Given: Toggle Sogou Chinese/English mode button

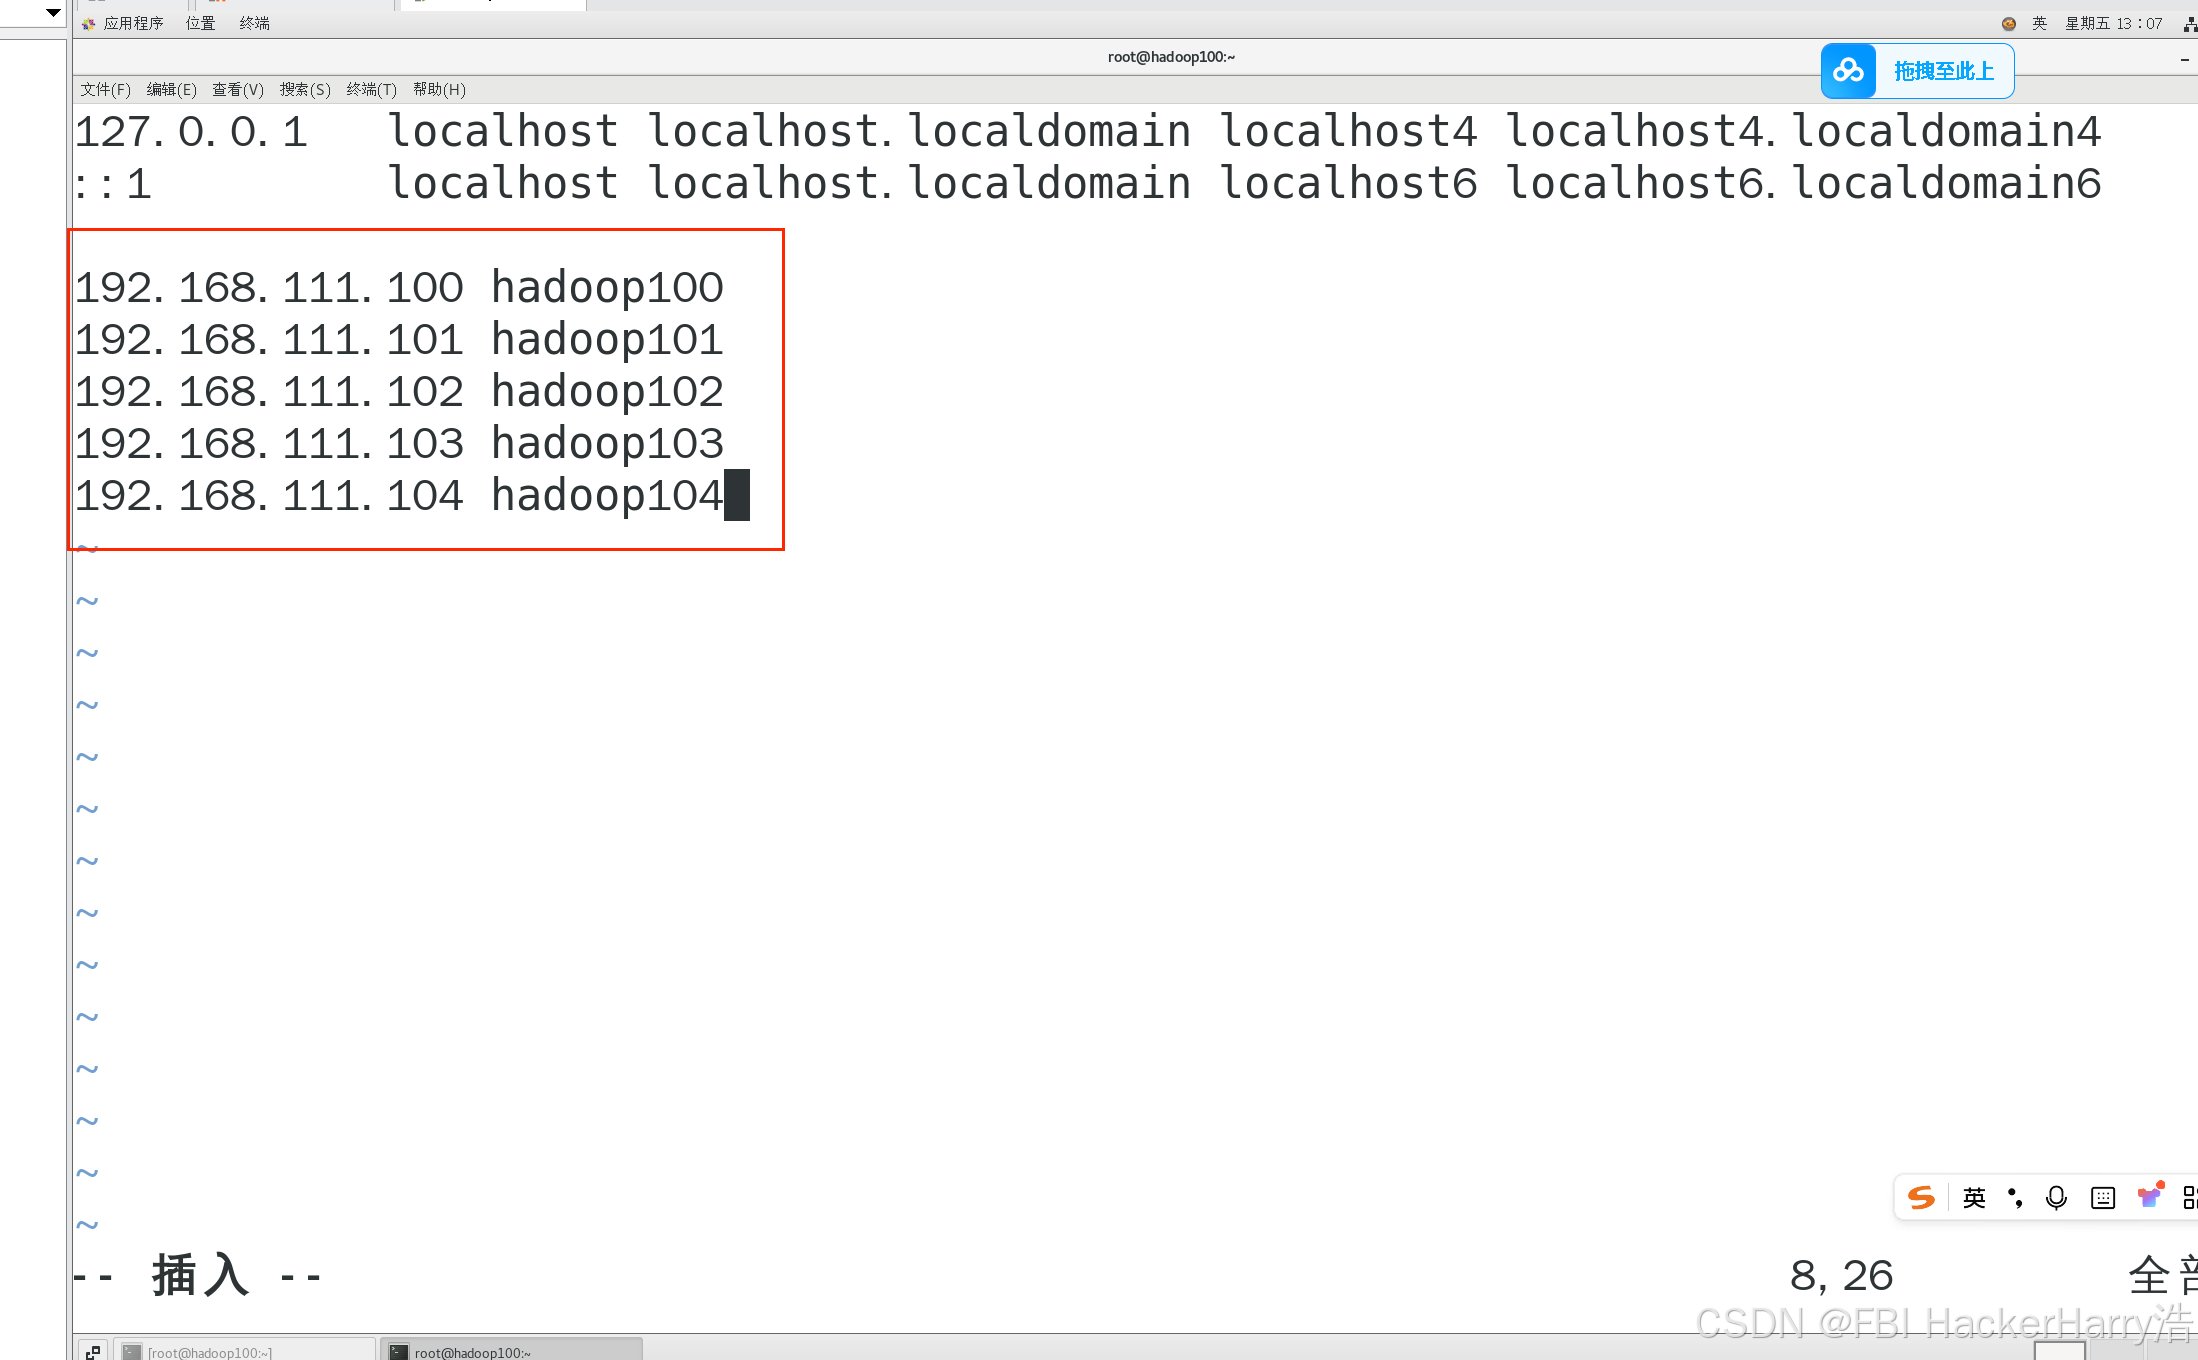Looking at the screenshot, I should coord(1974,1197).
